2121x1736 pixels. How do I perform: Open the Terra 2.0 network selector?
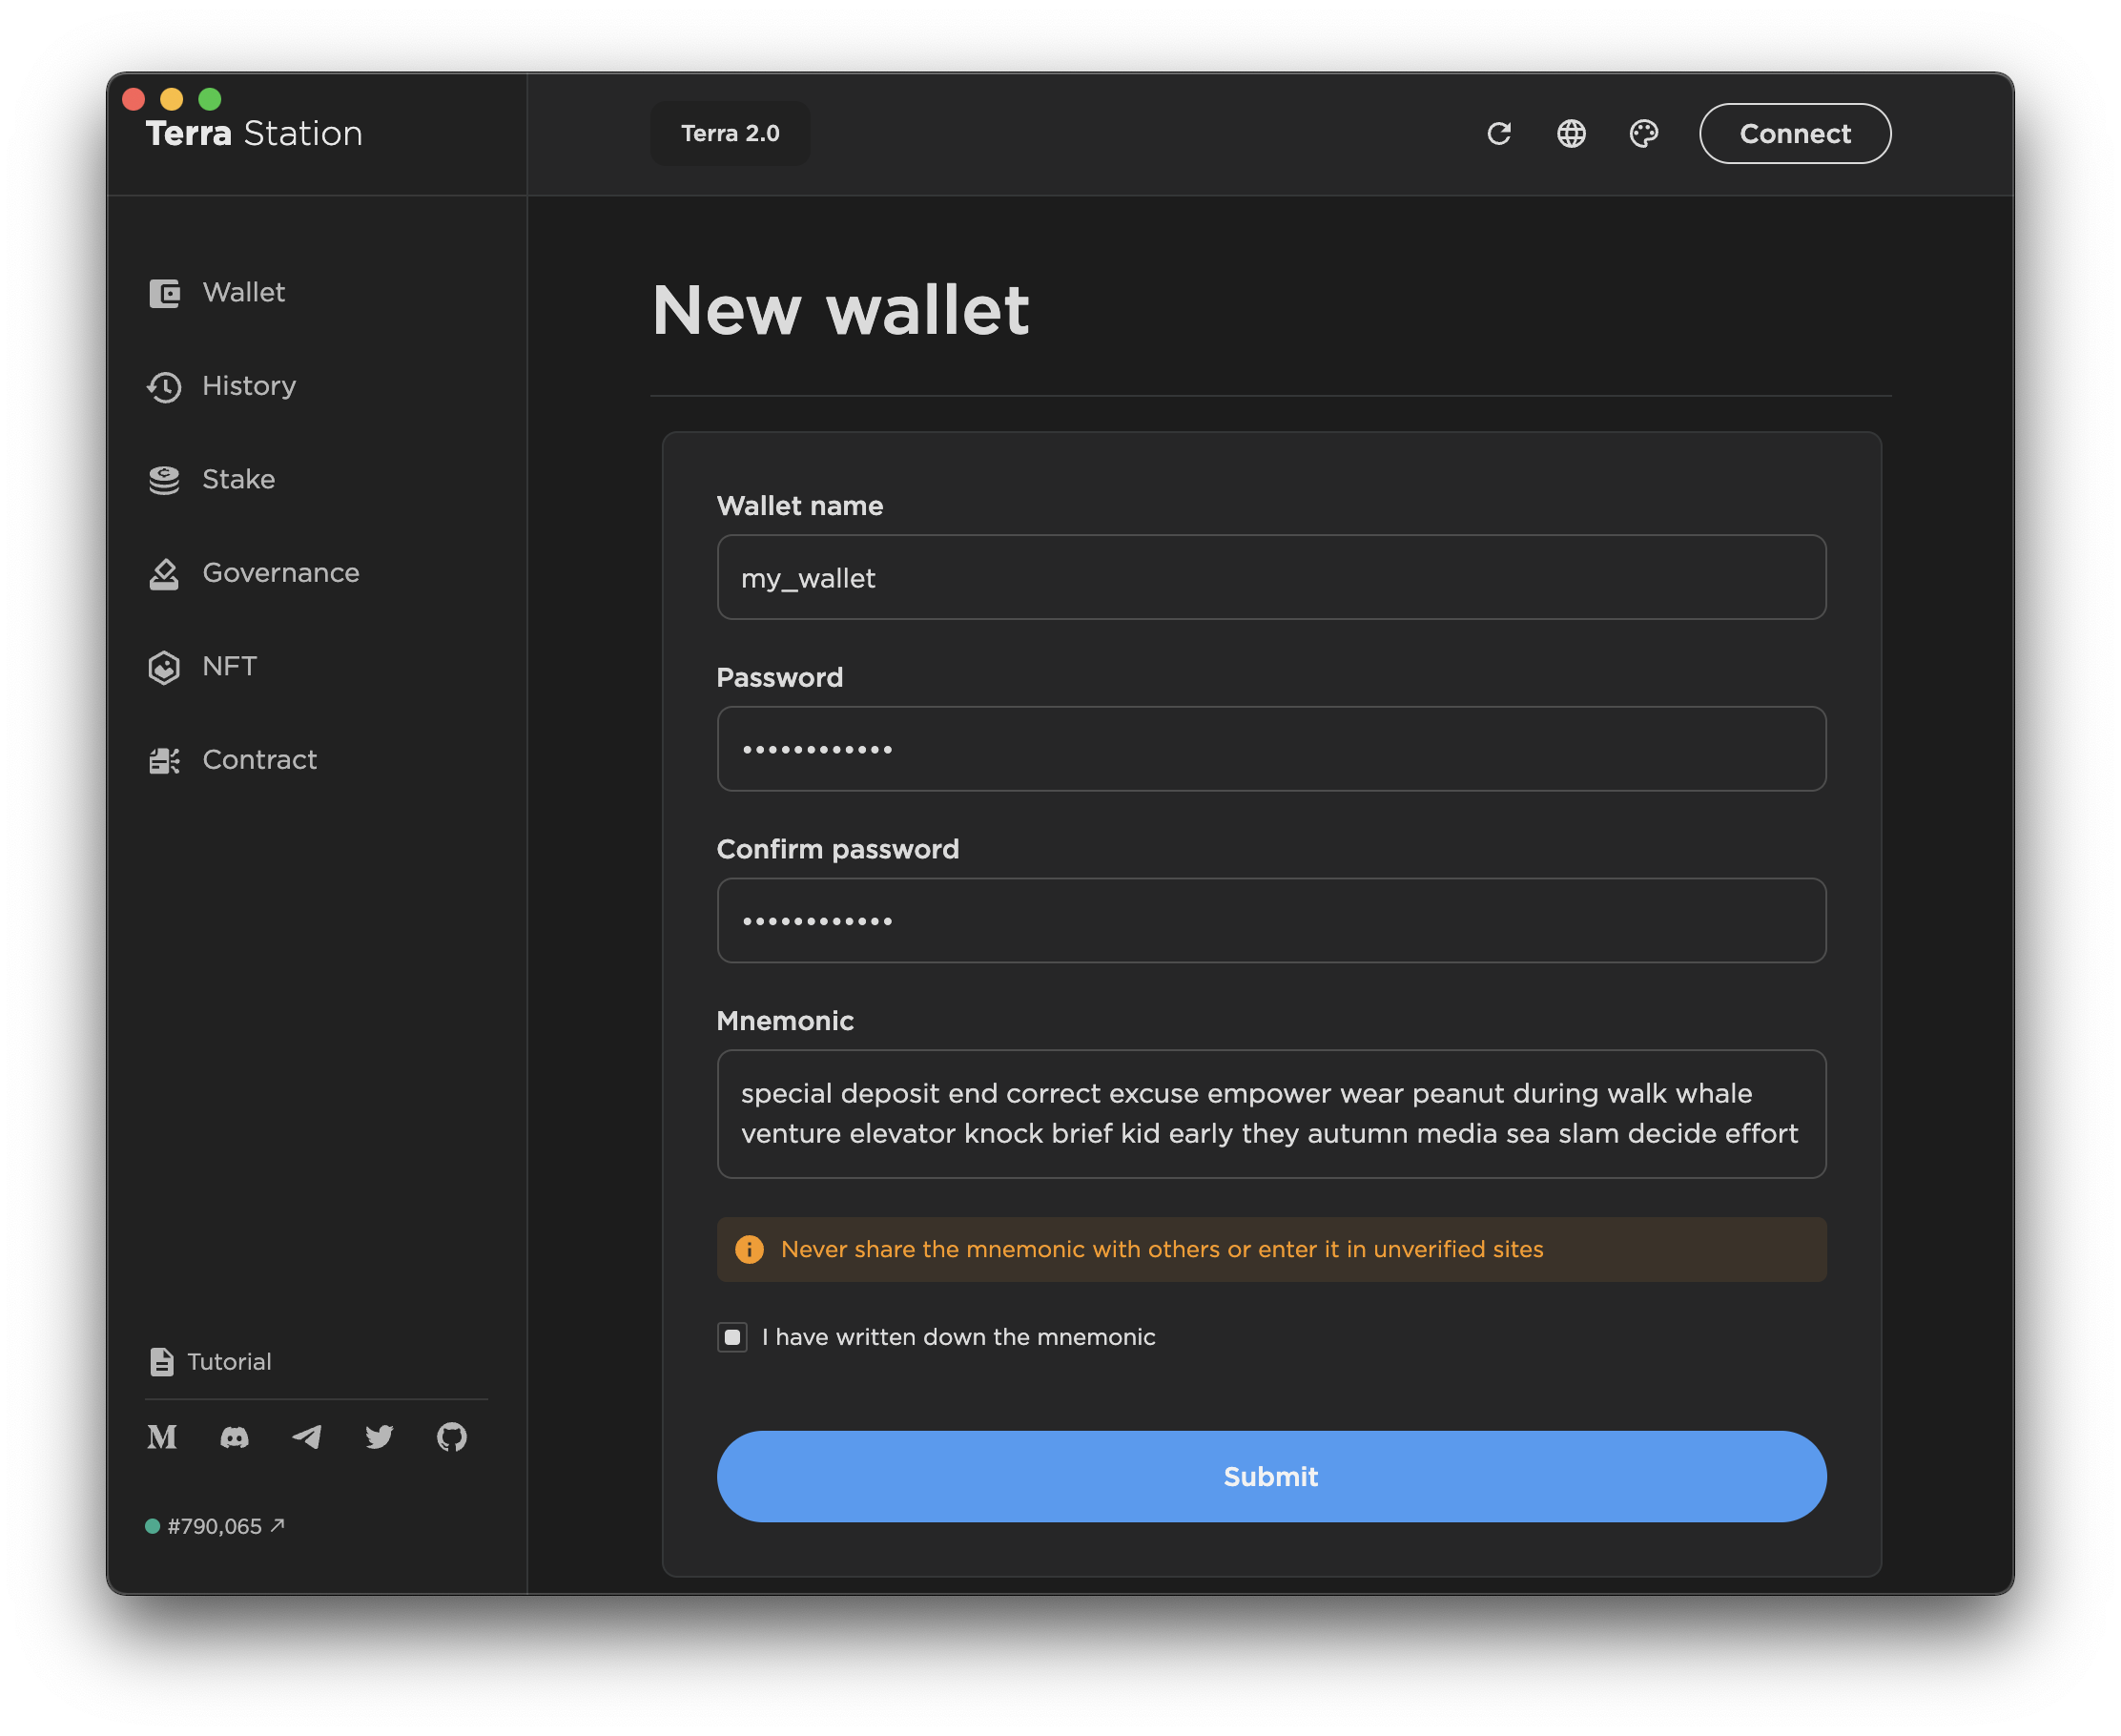[x=730, y=133]
